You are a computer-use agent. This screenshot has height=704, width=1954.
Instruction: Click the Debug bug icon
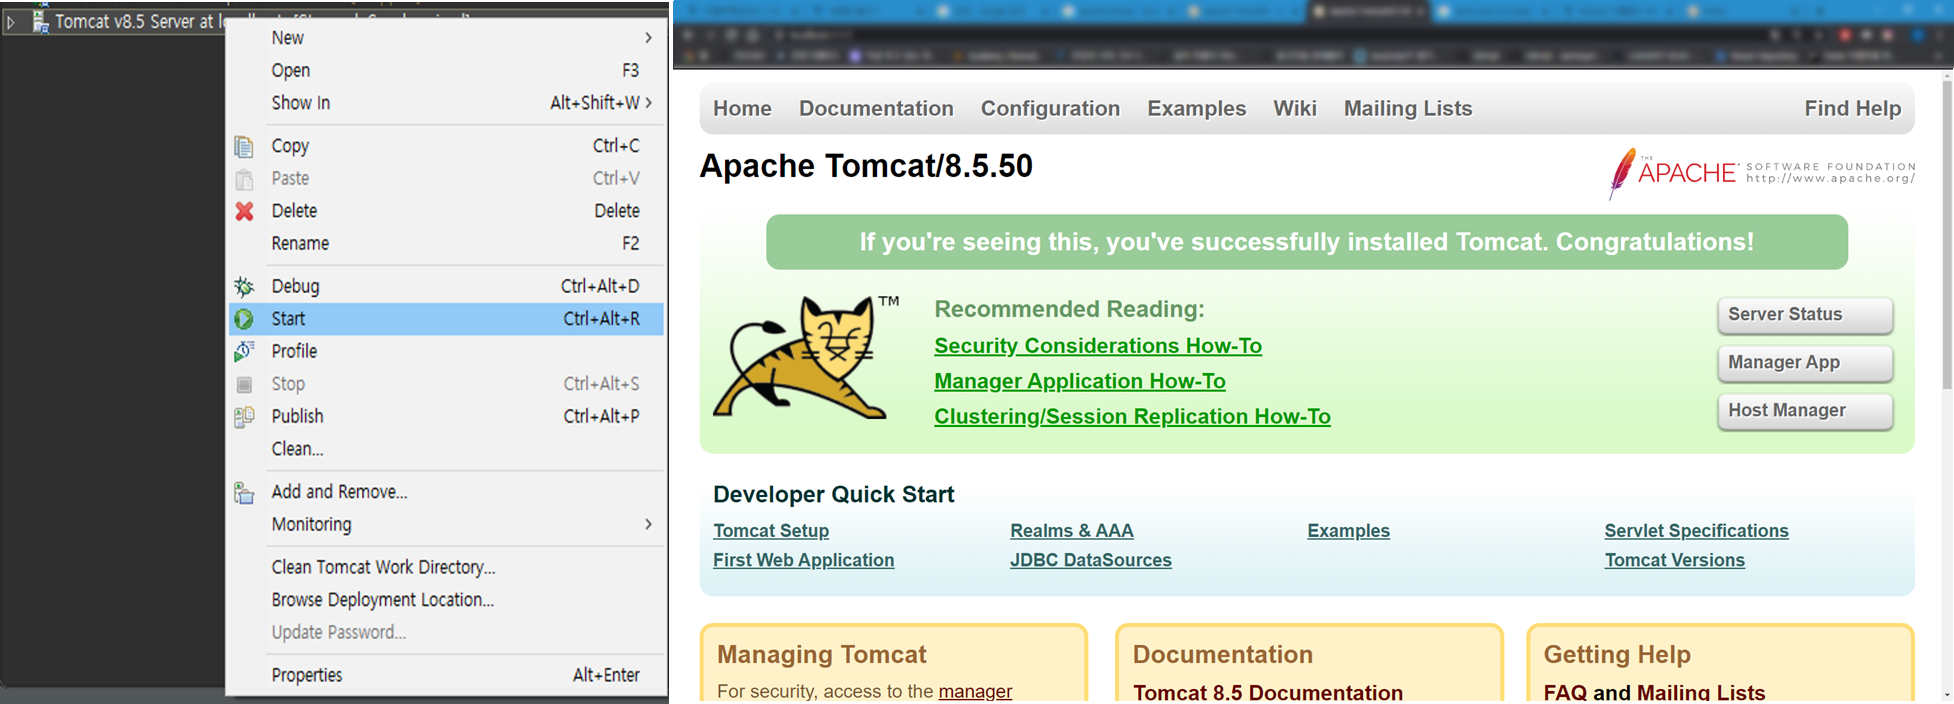click(244, 286)
